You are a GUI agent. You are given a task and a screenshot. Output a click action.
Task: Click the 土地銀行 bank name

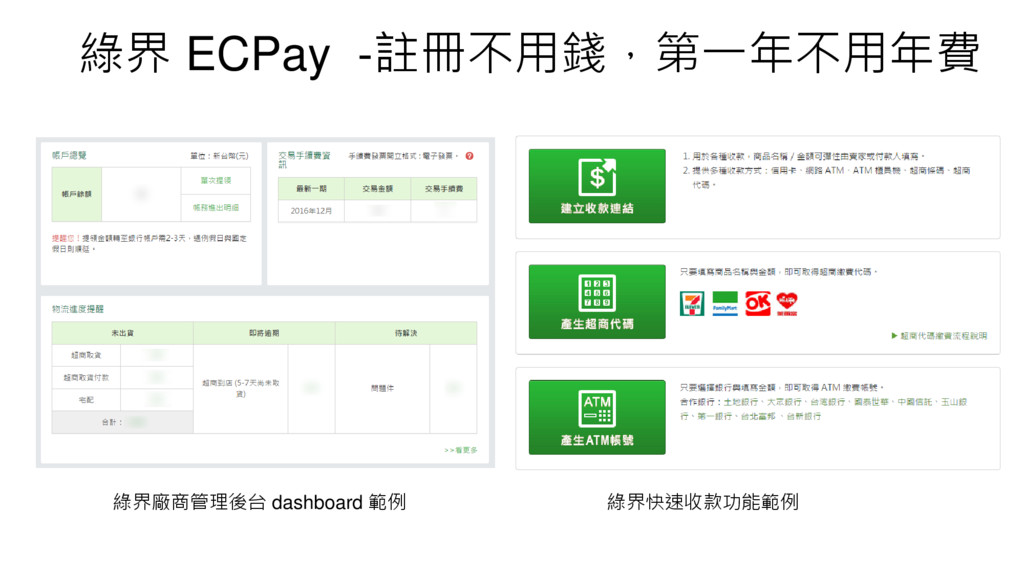click(741, 402)
